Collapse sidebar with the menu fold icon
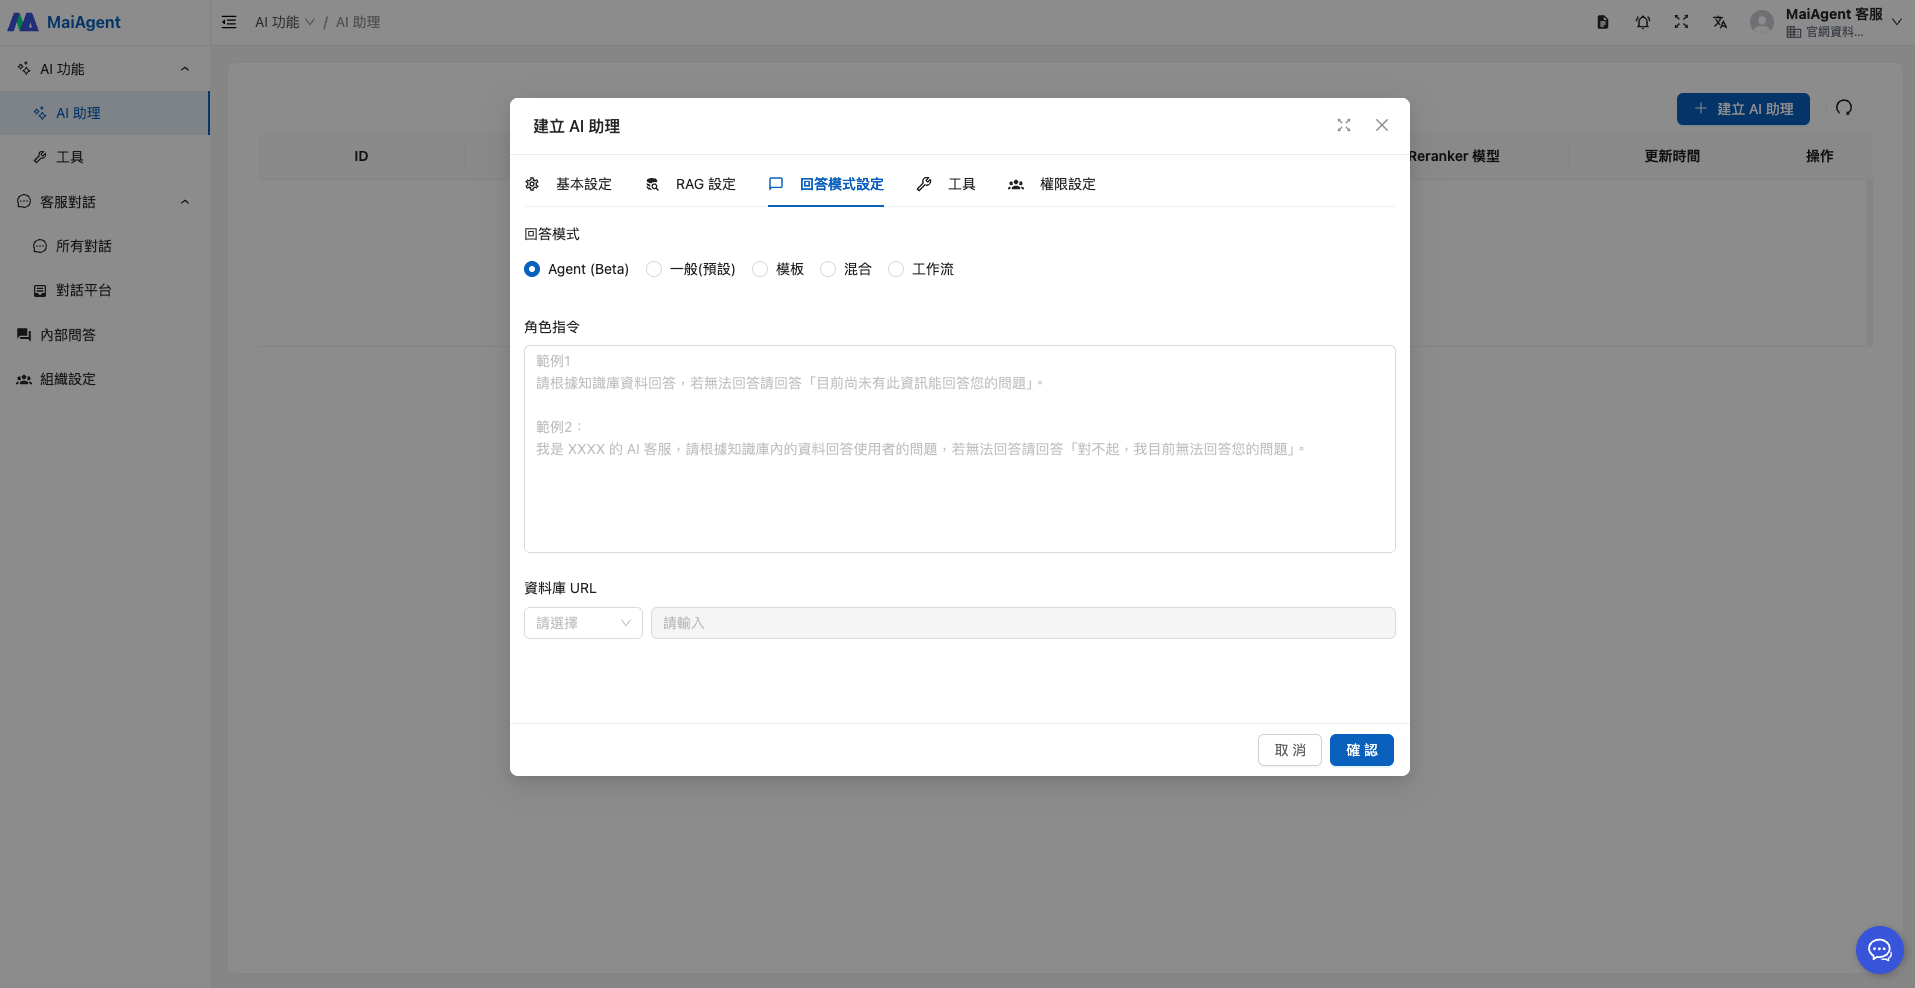The width and height of the screenshot is (1915, 988). tap(229, 22)
